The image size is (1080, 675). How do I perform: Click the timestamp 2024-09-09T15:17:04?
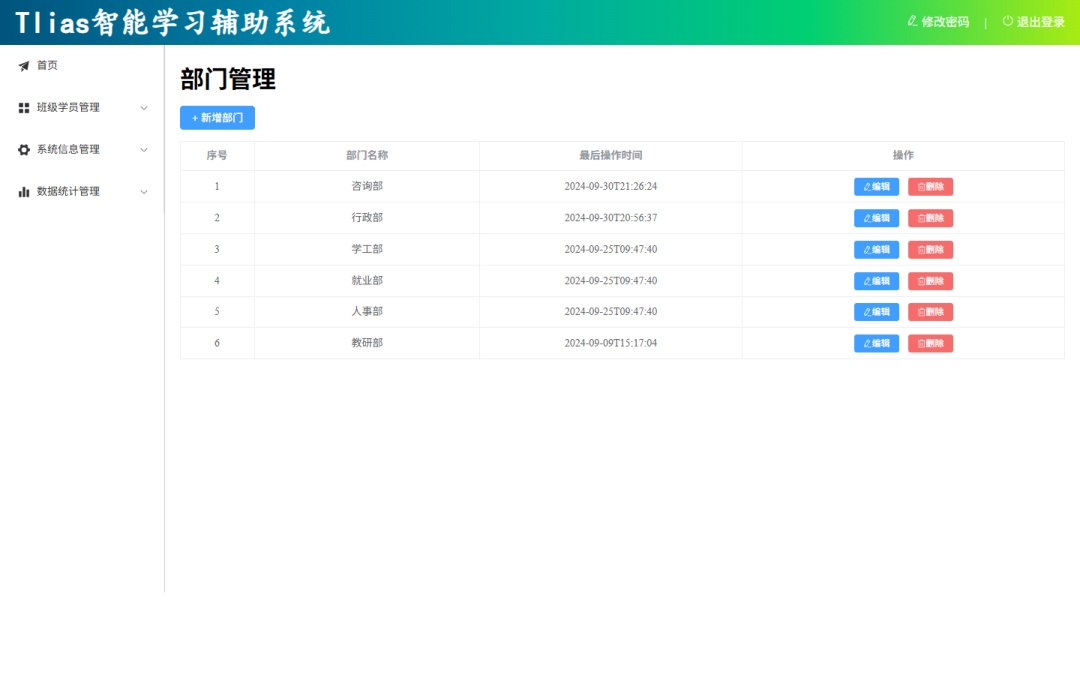[611, 343]
